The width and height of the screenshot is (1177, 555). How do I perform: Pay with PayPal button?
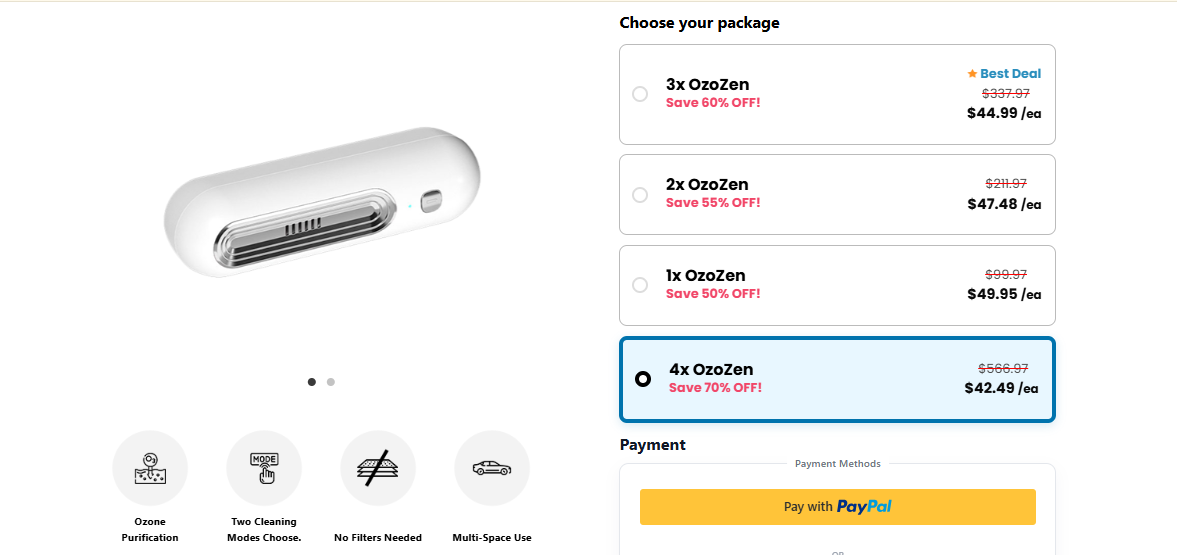pyautogui.click(x=837, y=507)
